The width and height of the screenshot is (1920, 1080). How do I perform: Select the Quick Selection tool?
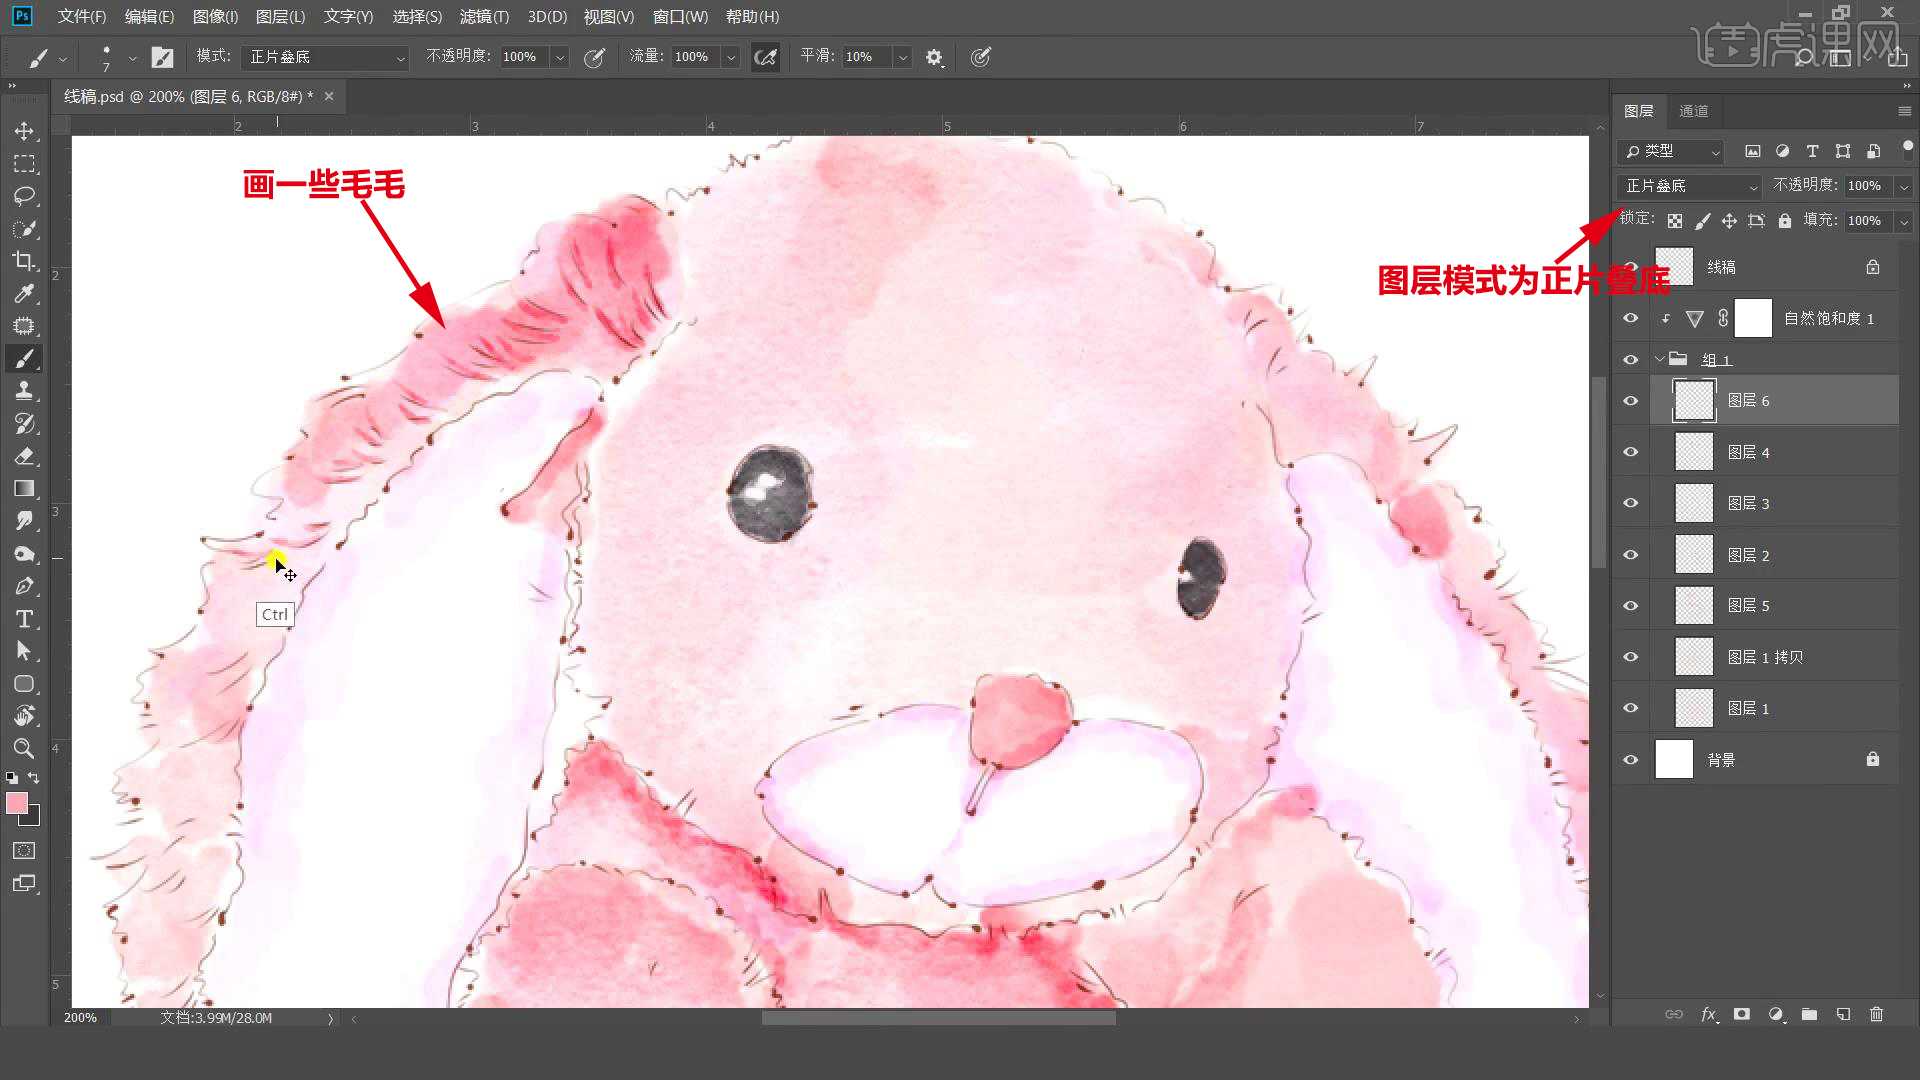tap(24, 229)
